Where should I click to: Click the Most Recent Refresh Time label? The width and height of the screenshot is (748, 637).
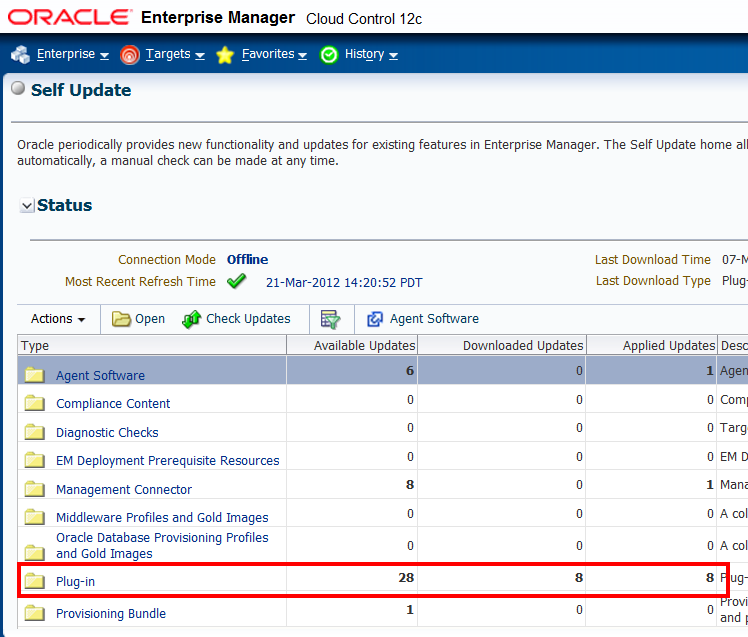point(140,282)
